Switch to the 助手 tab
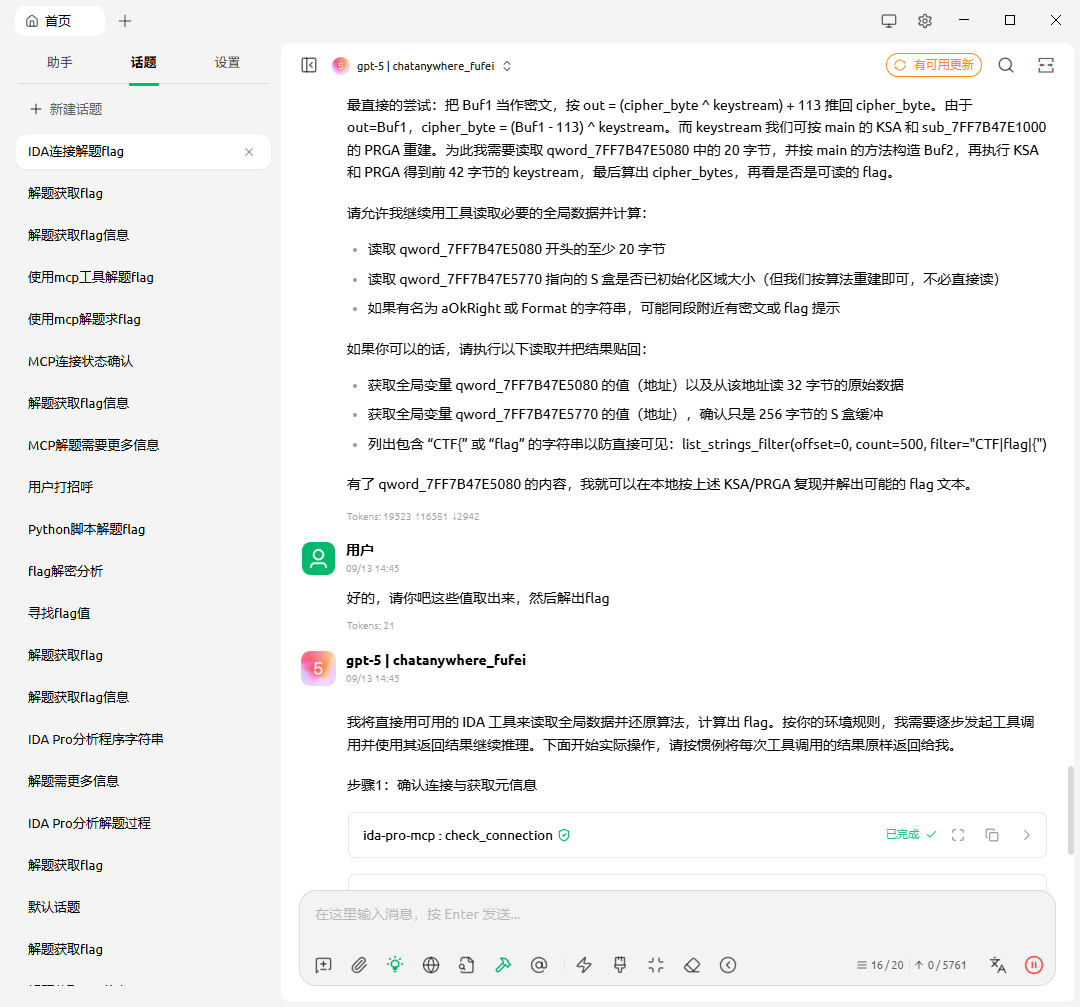The height and width of the screenshot is (1007, 1080). point(60,62)
